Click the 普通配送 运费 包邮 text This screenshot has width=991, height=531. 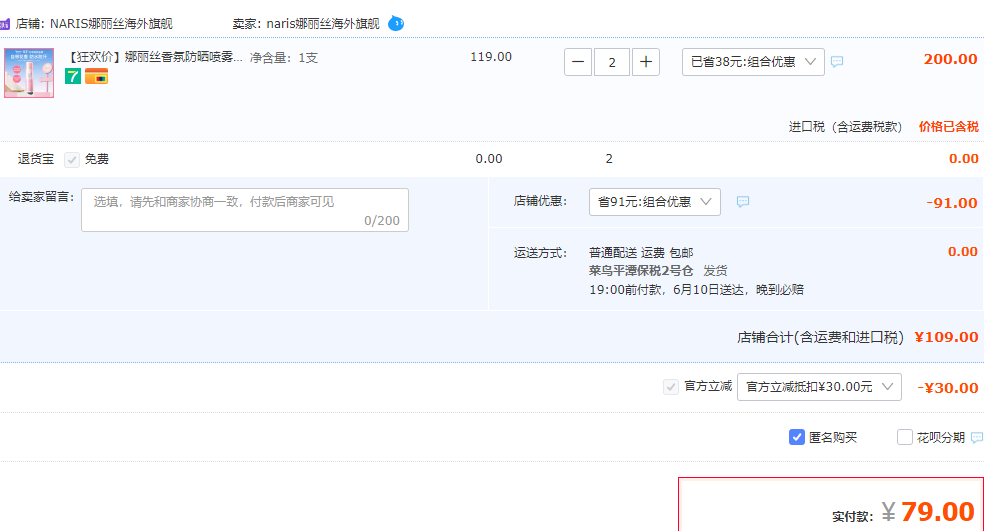point(641,253)
